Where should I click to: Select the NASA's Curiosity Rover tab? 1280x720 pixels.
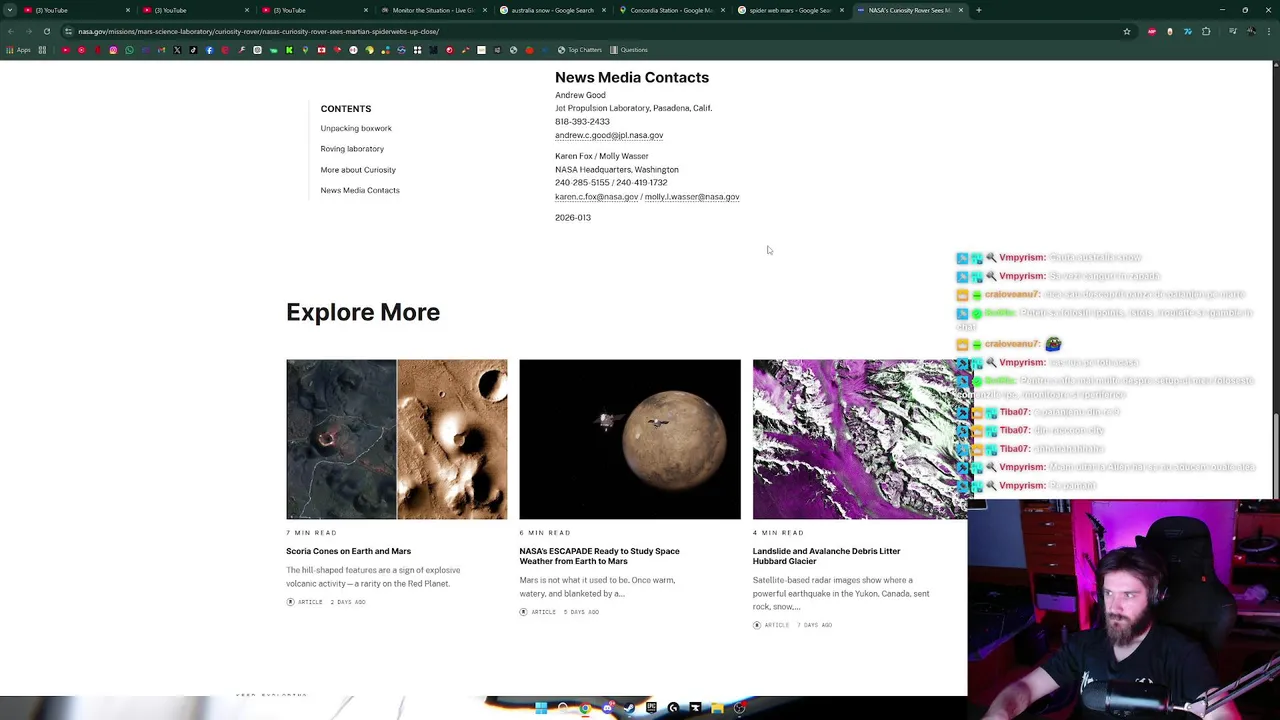click(x=908, y=10)
